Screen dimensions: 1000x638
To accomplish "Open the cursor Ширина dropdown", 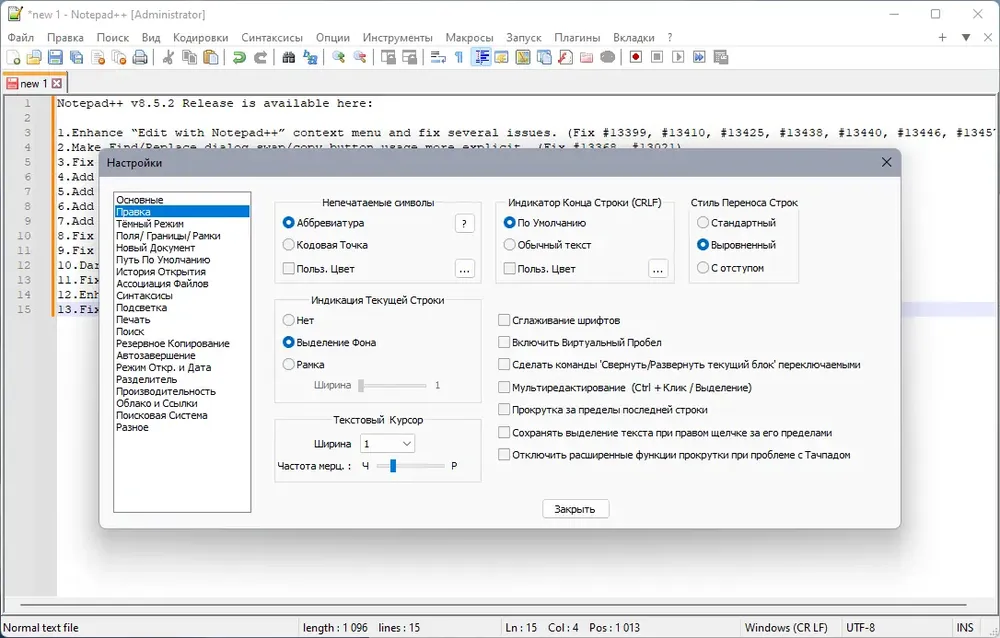I will coord(387,443).
